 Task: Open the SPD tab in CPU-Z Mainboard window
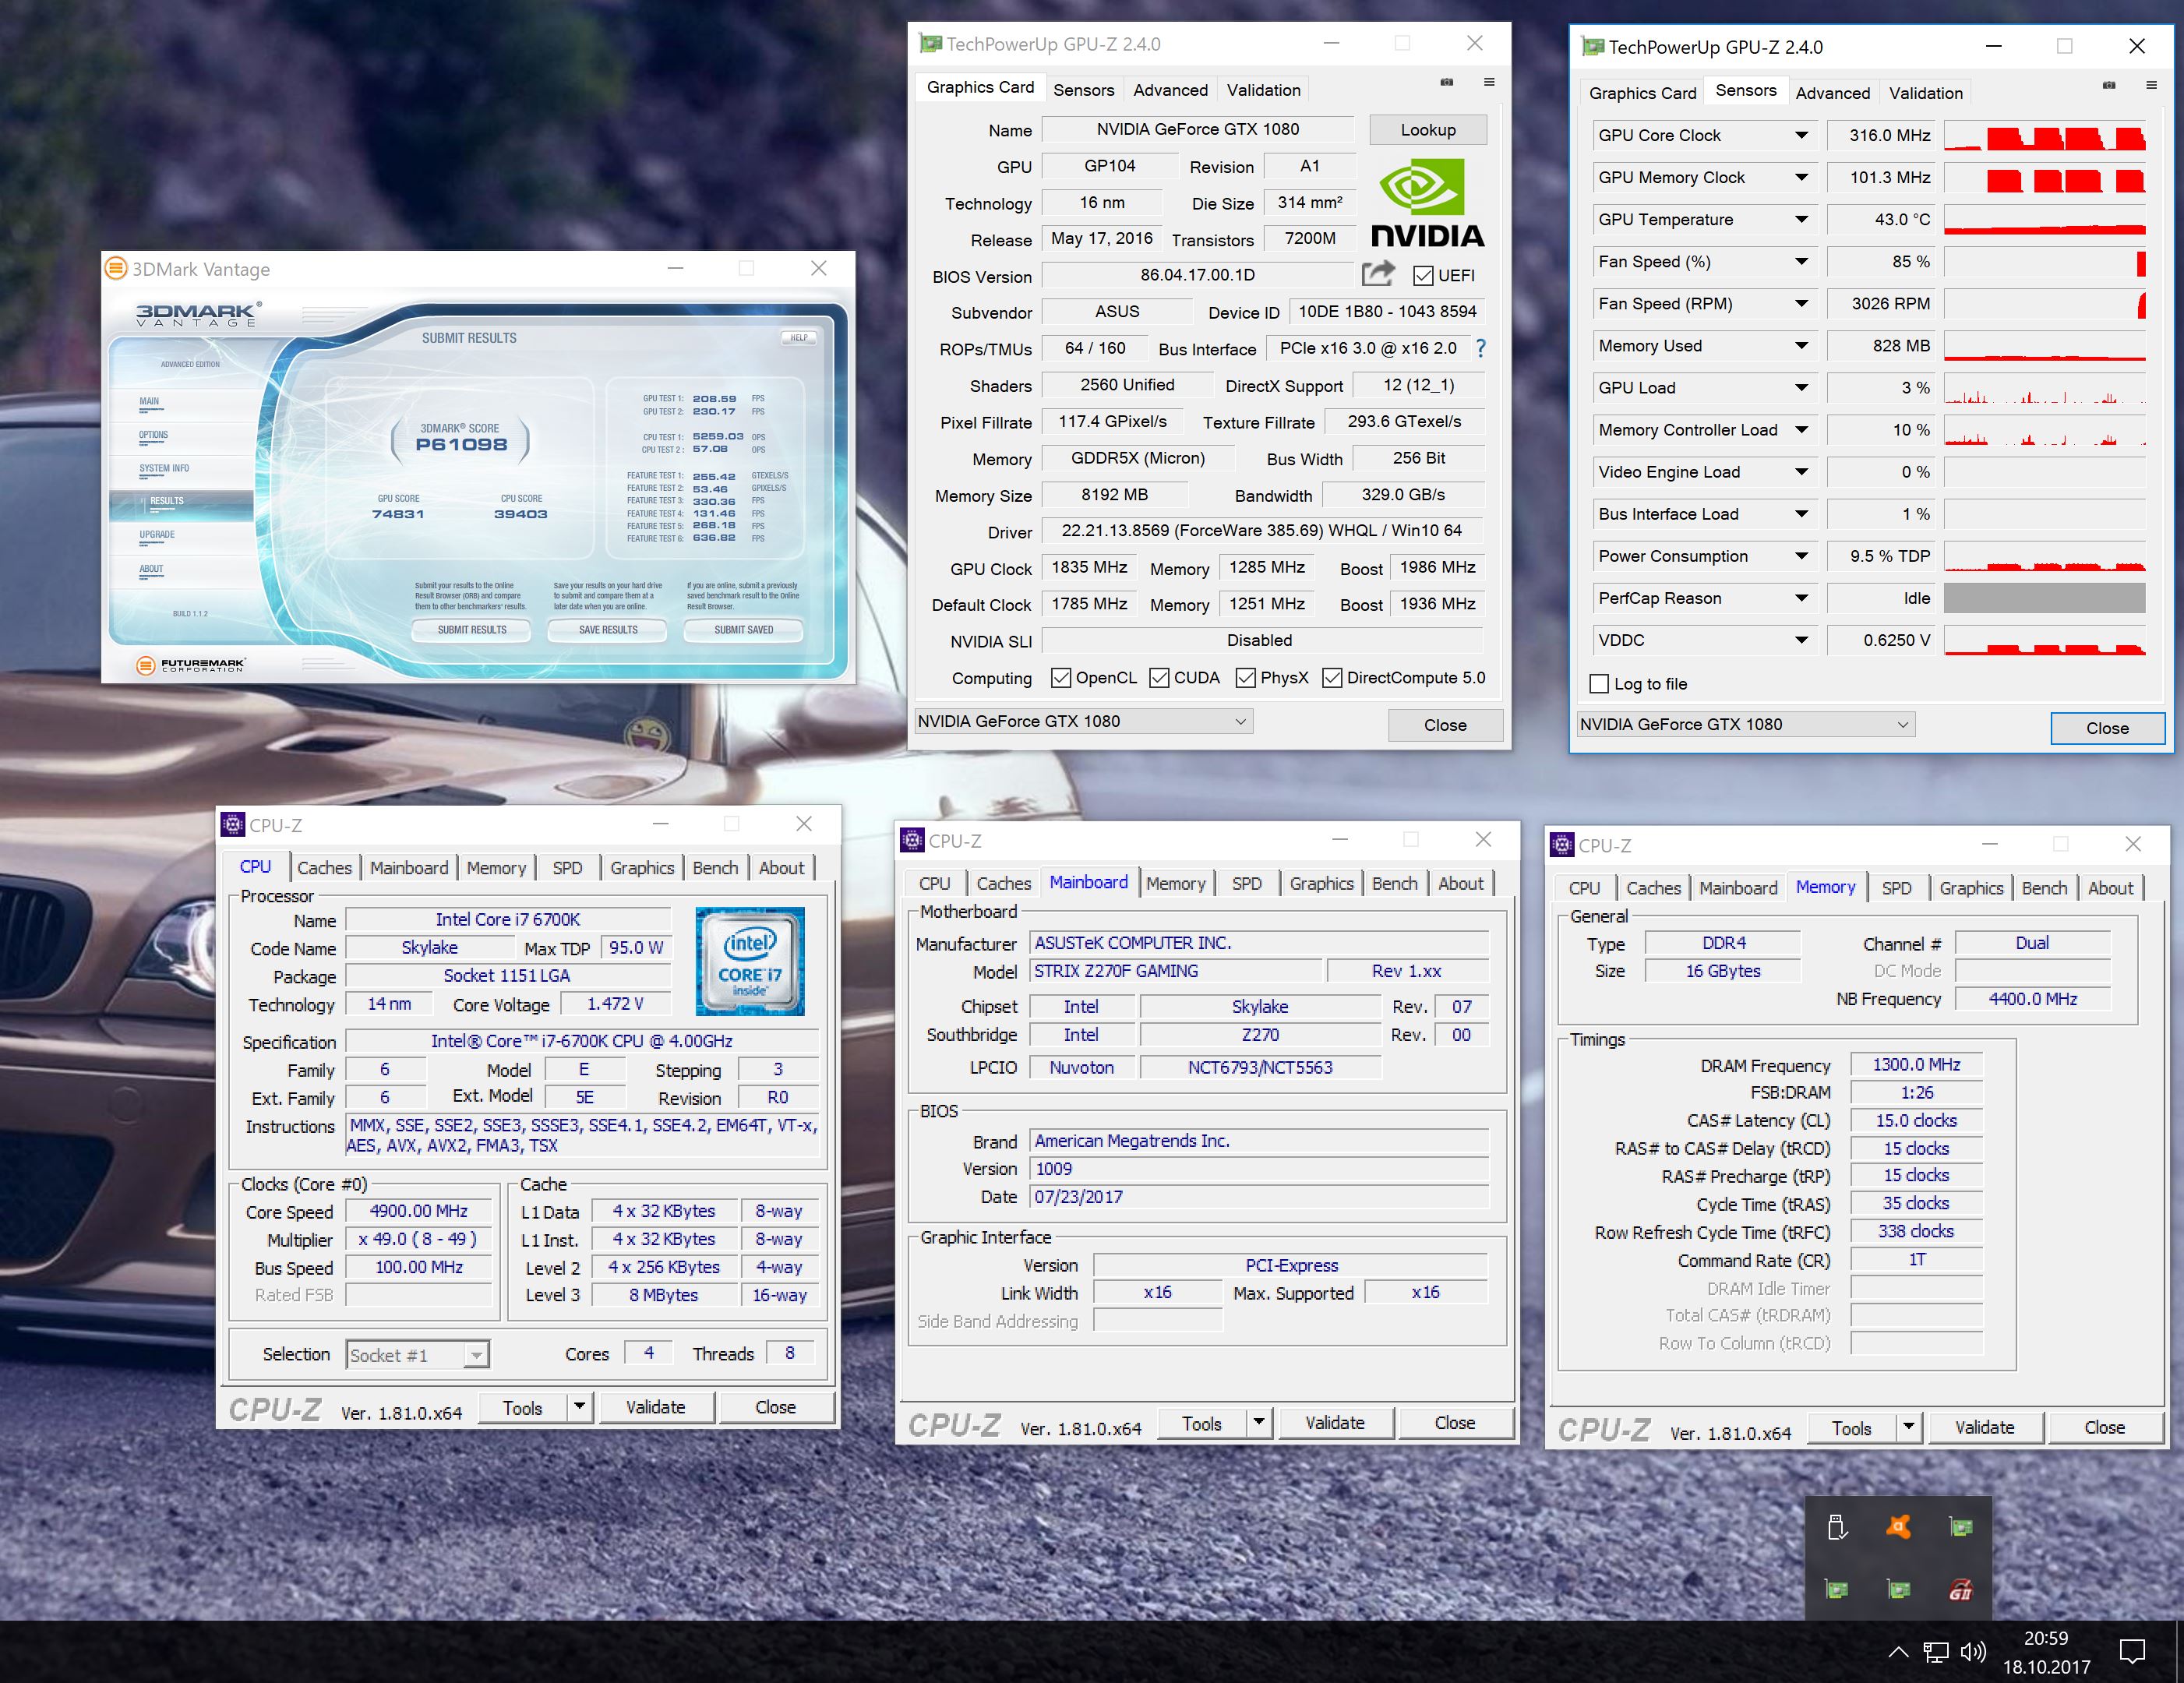[1246, 883]
